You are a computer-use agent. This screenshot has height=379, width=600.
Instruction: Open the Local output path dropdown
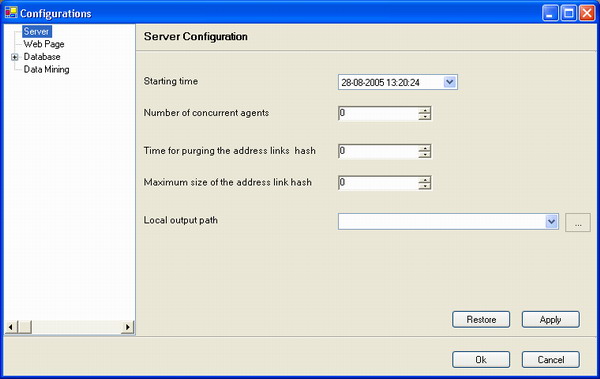[x=551, y=222]
